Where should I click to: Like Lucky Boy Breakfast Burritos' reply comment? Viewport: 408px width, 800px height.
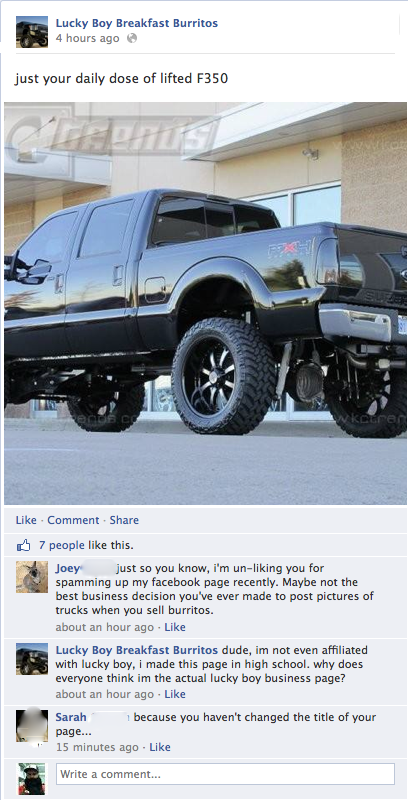[175, 694]
